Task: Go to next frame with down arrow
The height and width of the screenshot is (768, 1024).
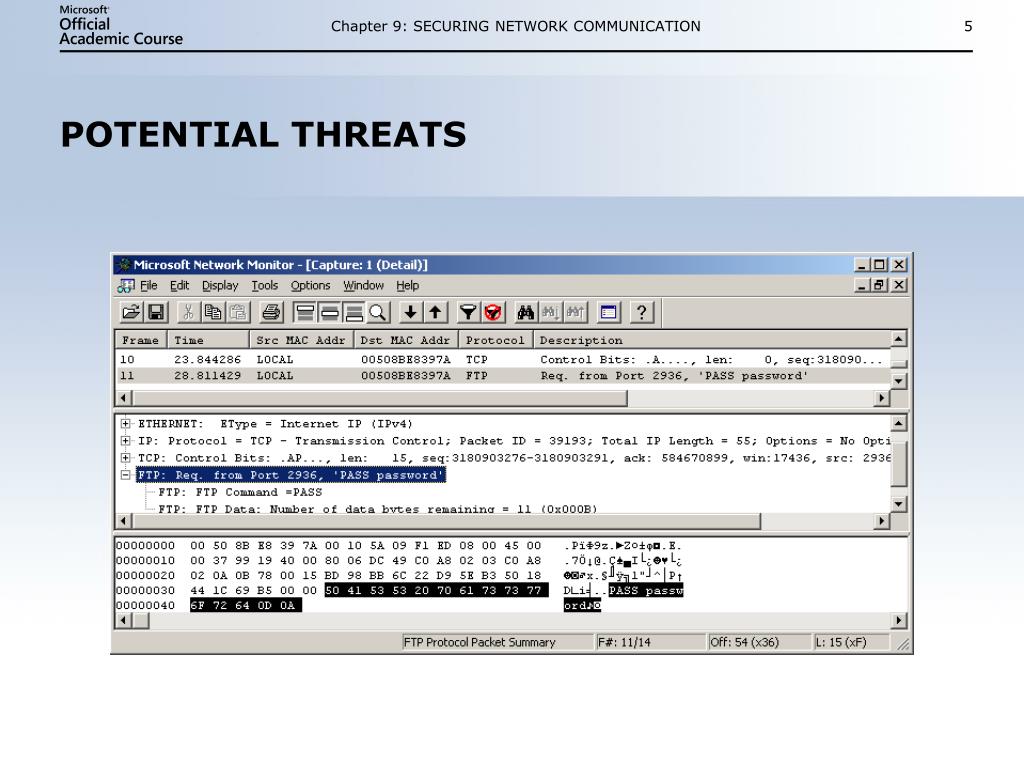Action: [x=410, y=313]
